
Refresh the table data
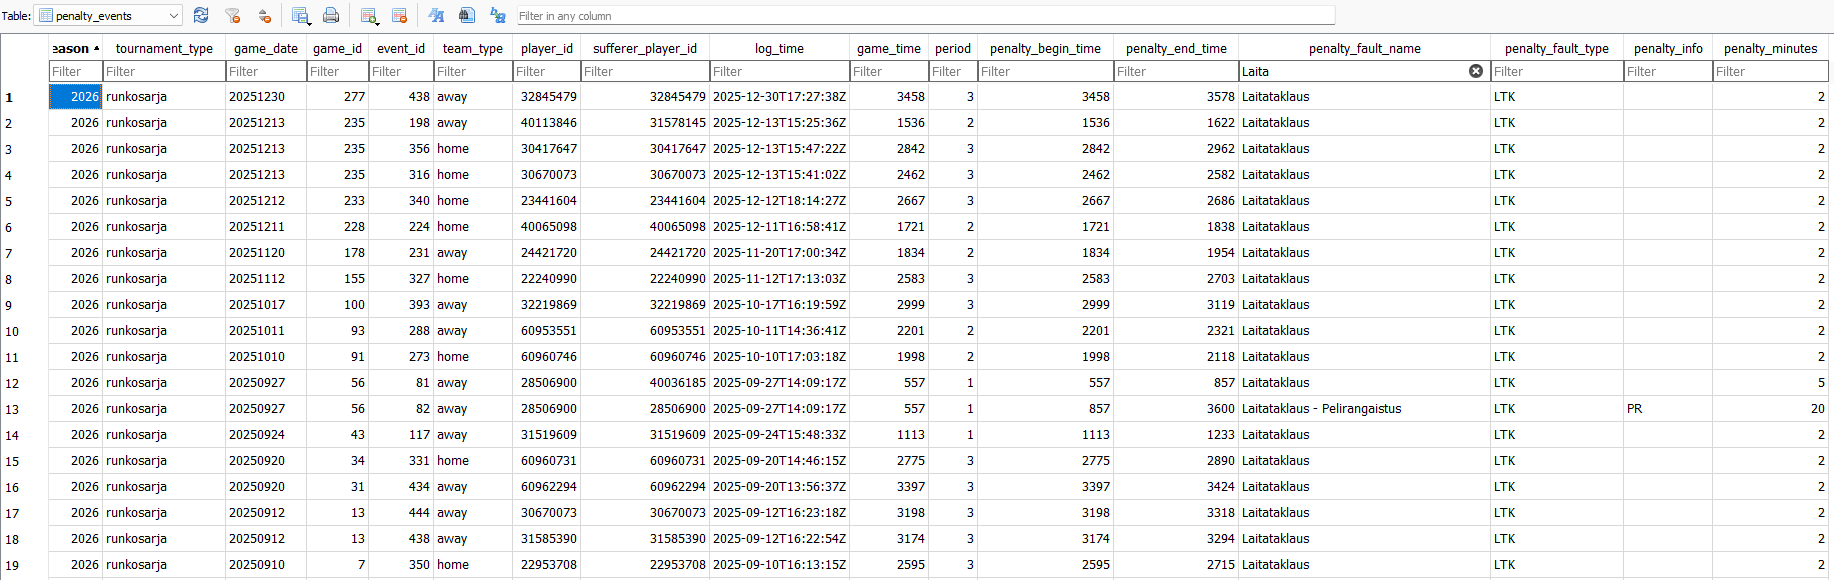201,16
